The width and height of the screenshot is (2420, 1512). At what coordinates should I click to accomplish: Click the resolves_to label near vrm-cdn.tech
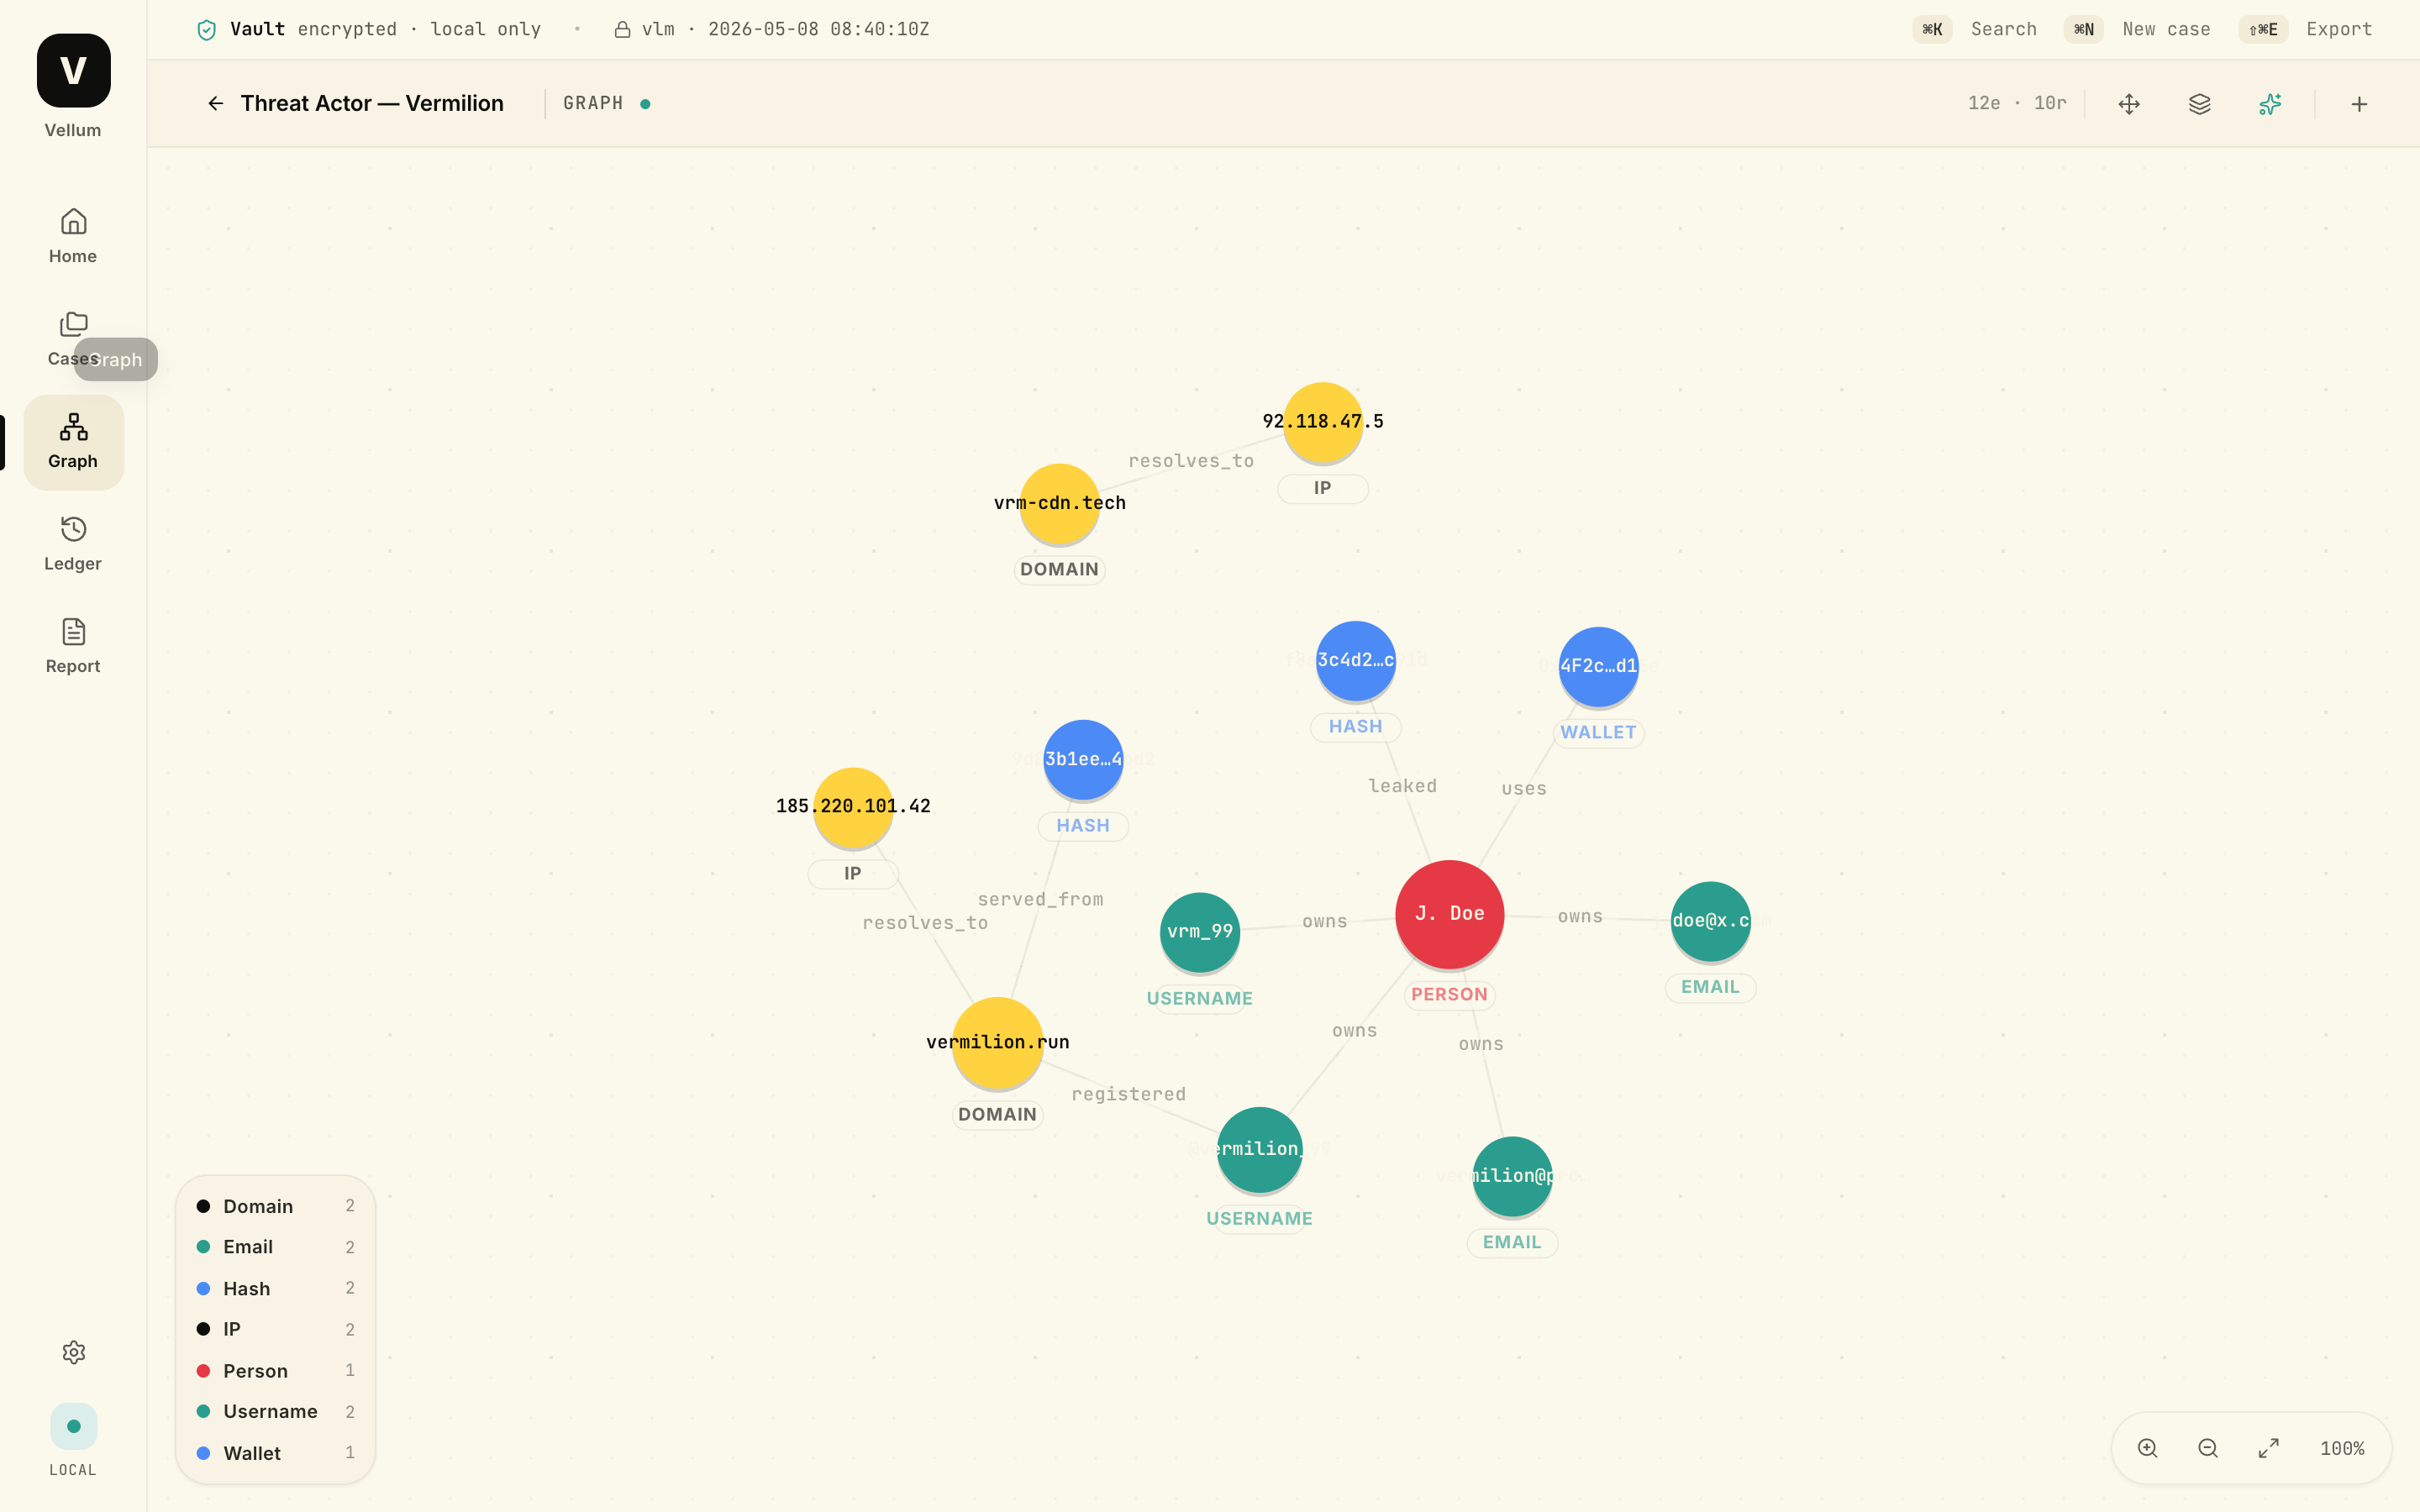1190,461
